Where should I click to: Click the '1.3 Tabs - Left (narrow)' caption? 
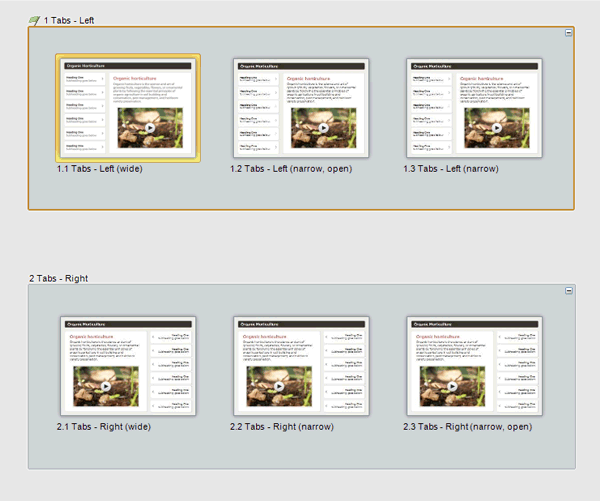click(451, 169)
